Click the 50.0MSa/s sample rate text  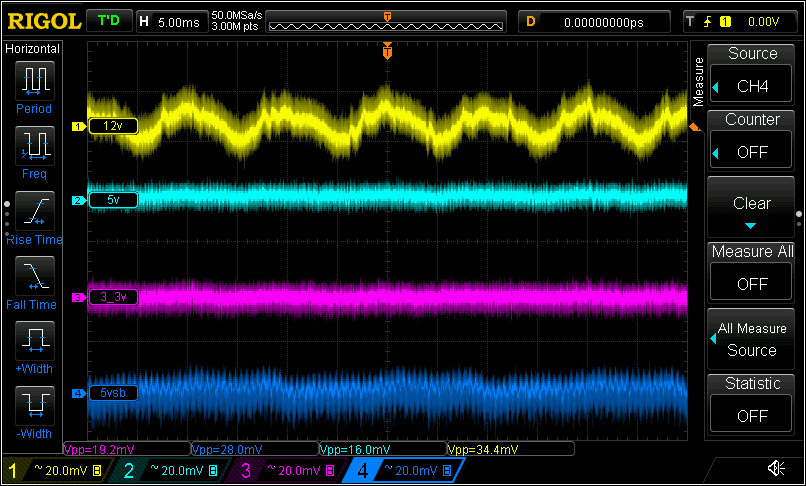pos(236,16)
